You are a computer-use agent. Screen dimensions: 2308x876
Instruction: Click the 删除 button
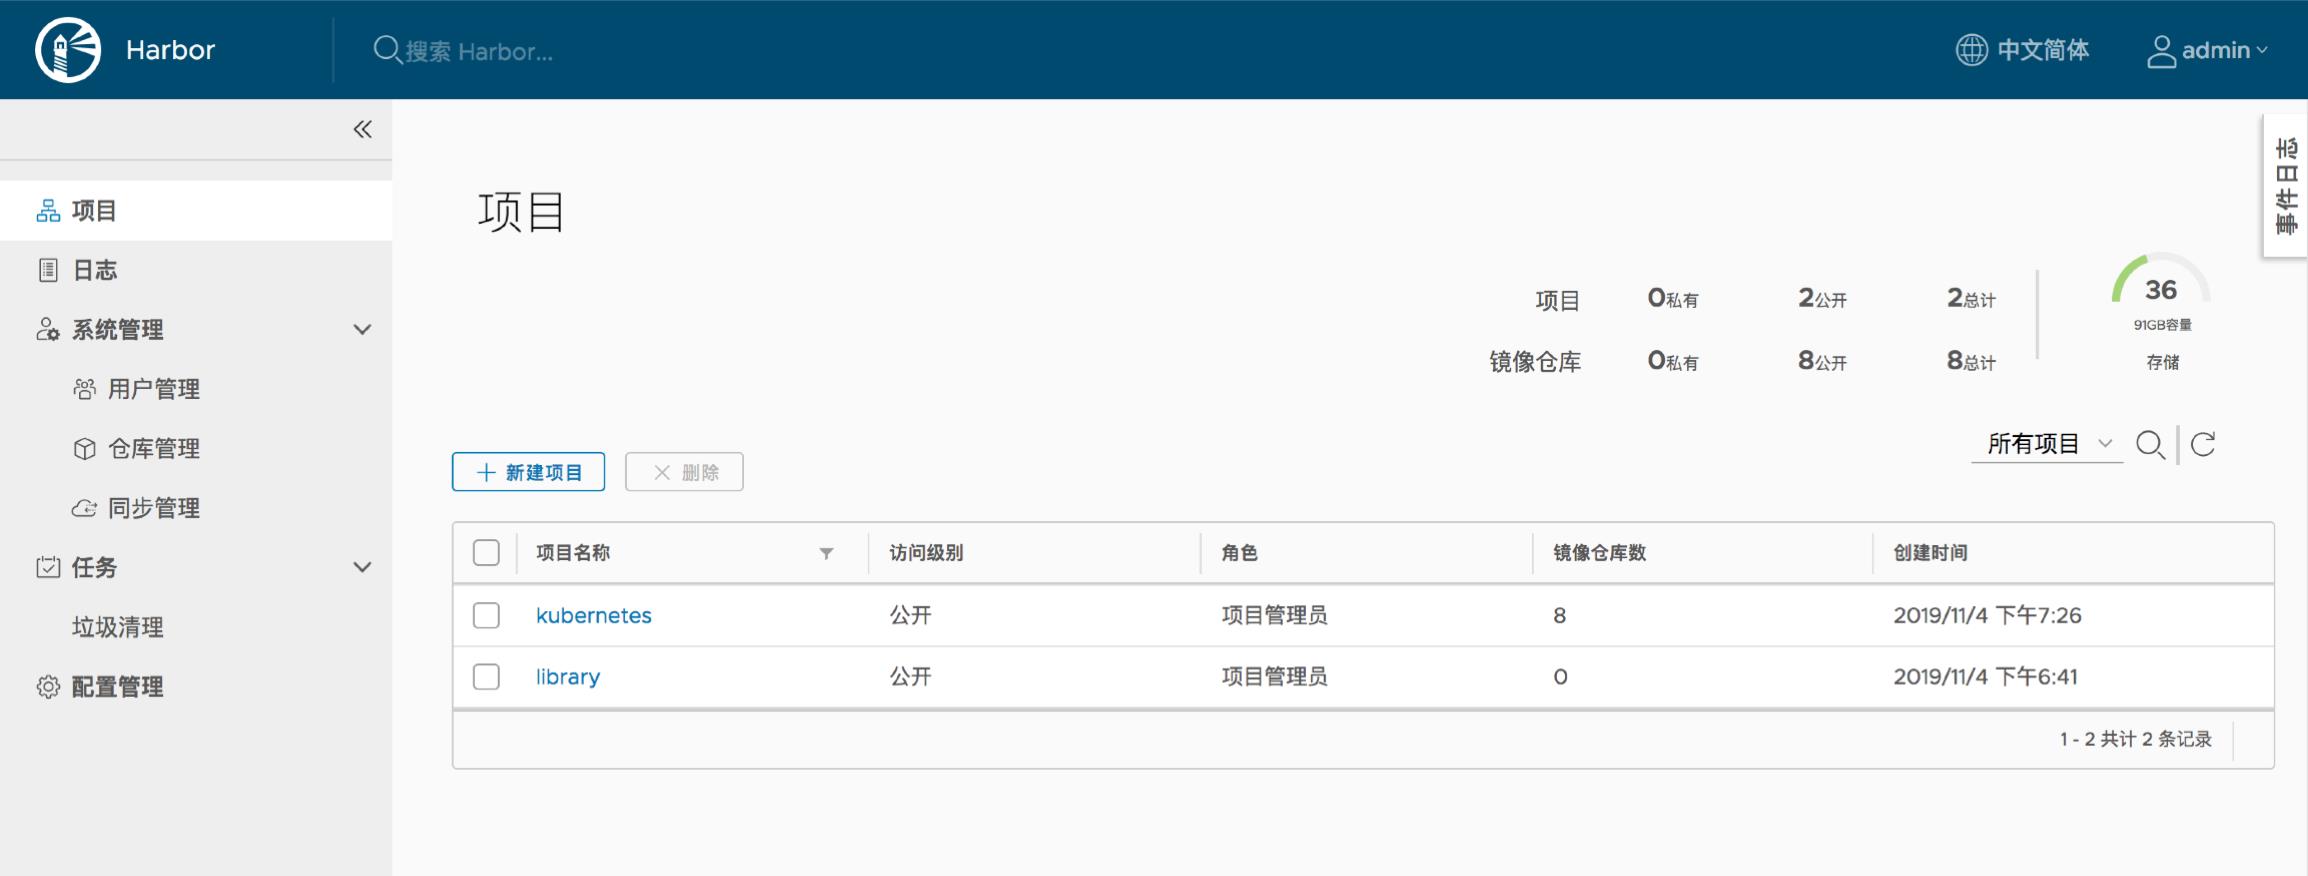(x=684, y=472)
